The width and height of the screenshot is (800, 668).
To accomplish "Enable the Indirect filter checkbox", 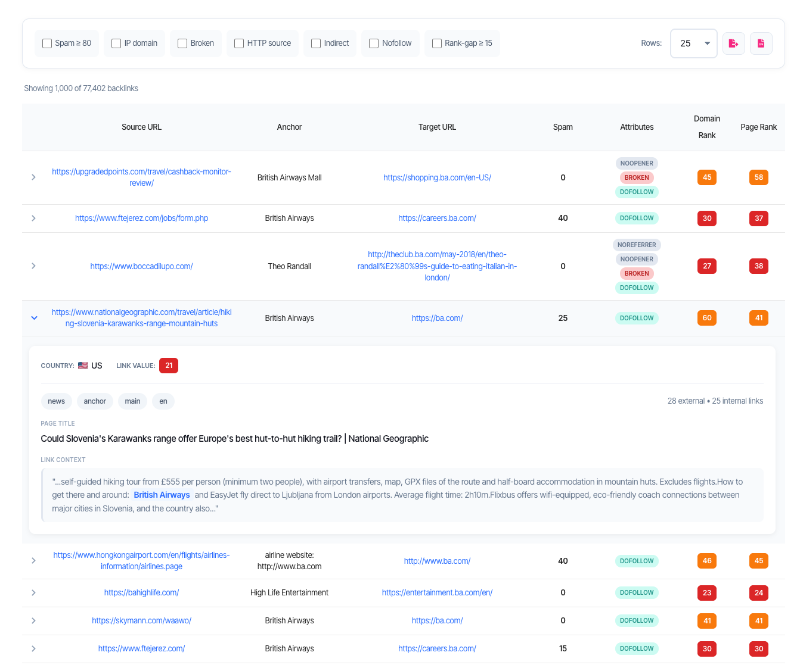I will 316,43.
